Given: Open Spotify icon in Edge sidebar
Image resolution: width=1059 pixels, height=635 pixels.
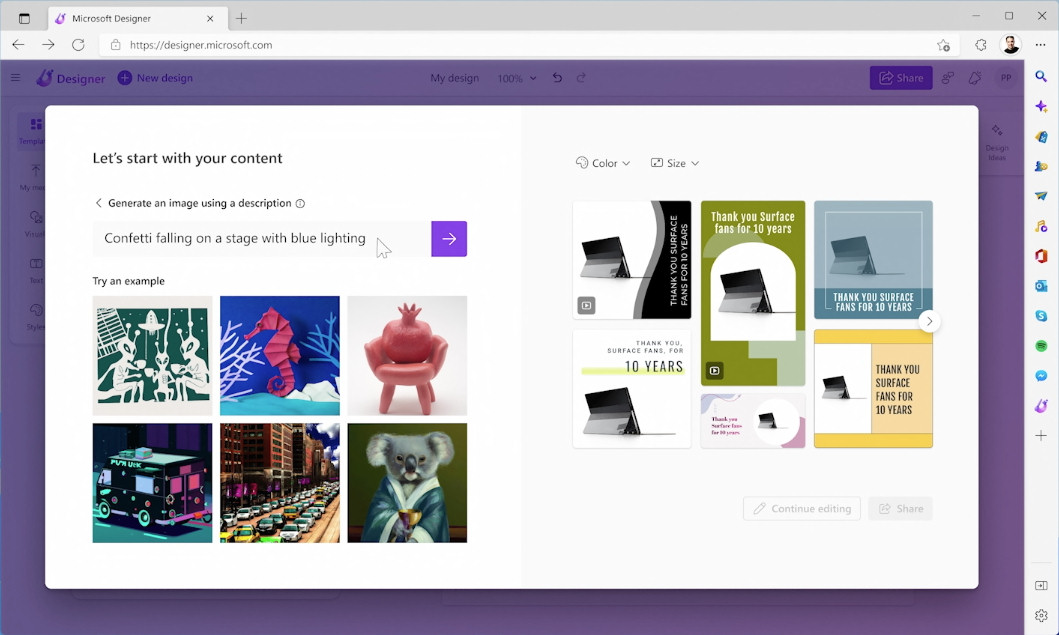Looking at the screenshot, I should [x=1041, y=346].
